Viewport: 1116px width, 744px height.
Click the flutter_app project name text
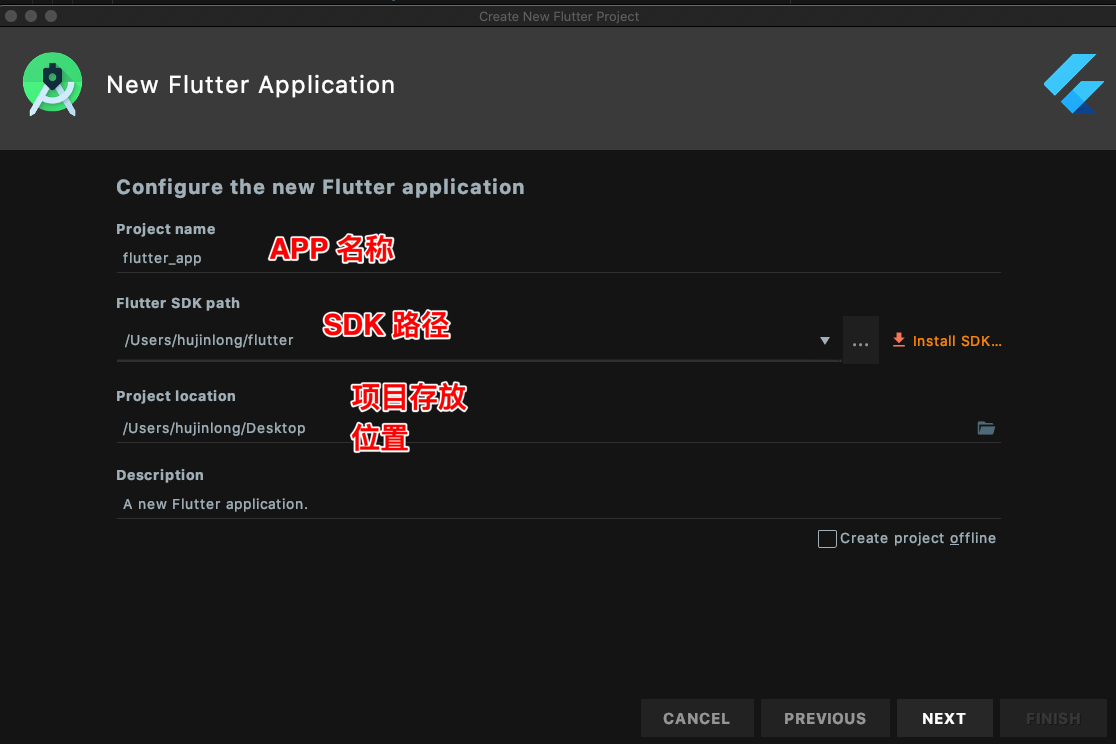[x=162, y=257]
